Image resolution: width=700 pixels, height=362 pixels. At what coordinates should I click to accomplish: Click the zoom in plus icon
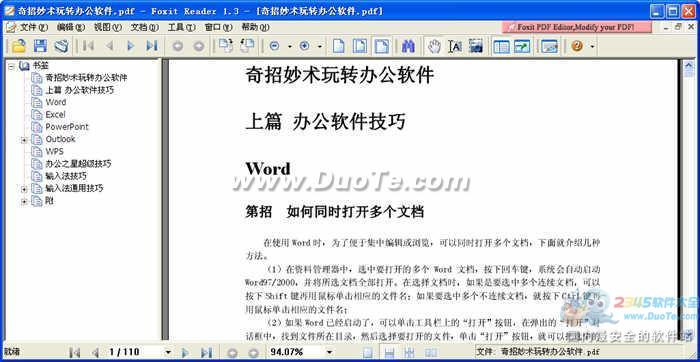(x=305, y=46)
